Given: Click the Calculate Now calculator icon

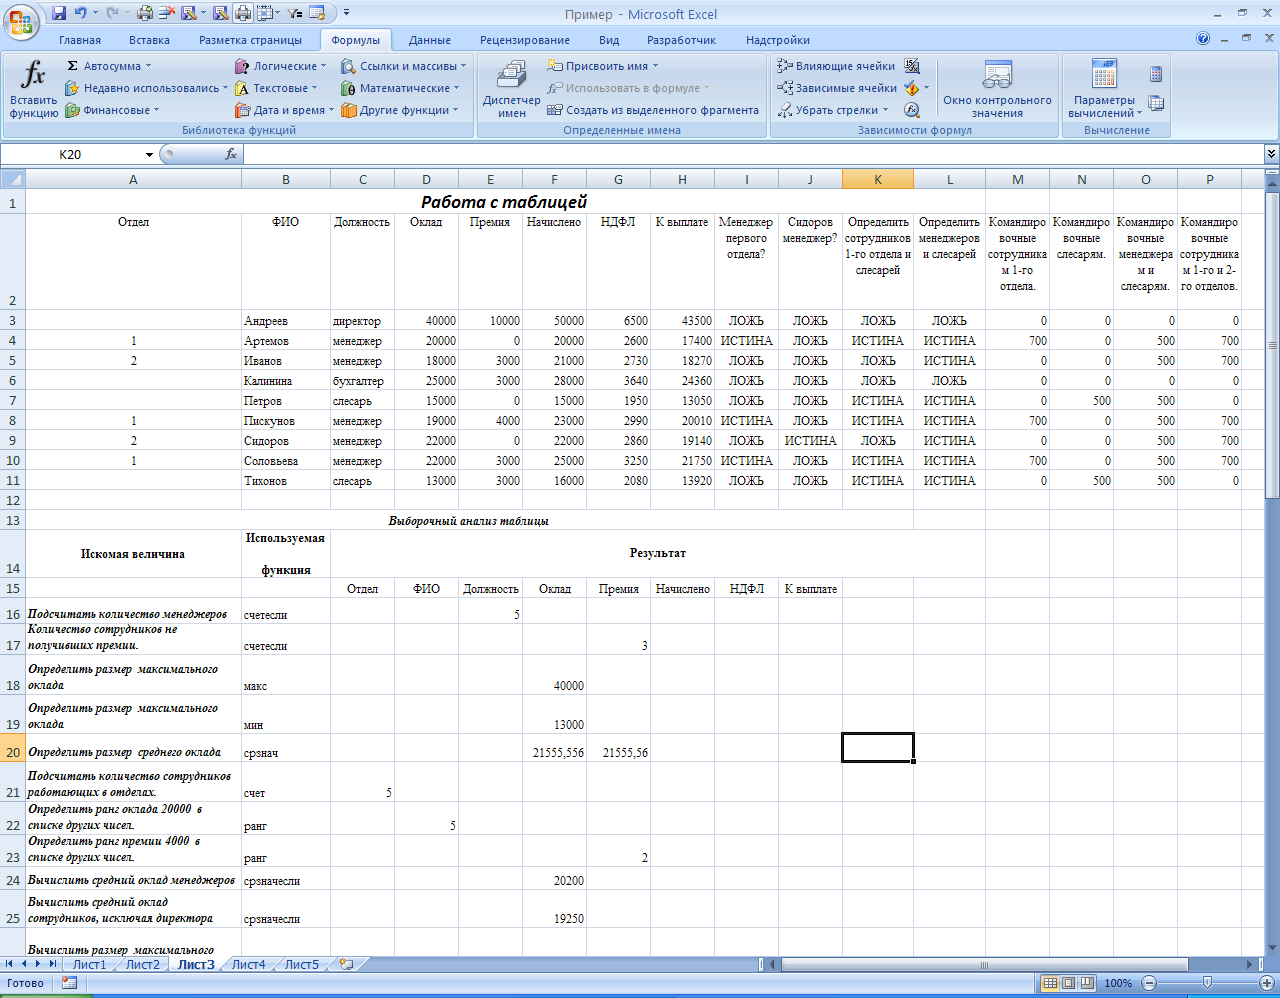Looking at the screenshot, I should (1156, 74).
